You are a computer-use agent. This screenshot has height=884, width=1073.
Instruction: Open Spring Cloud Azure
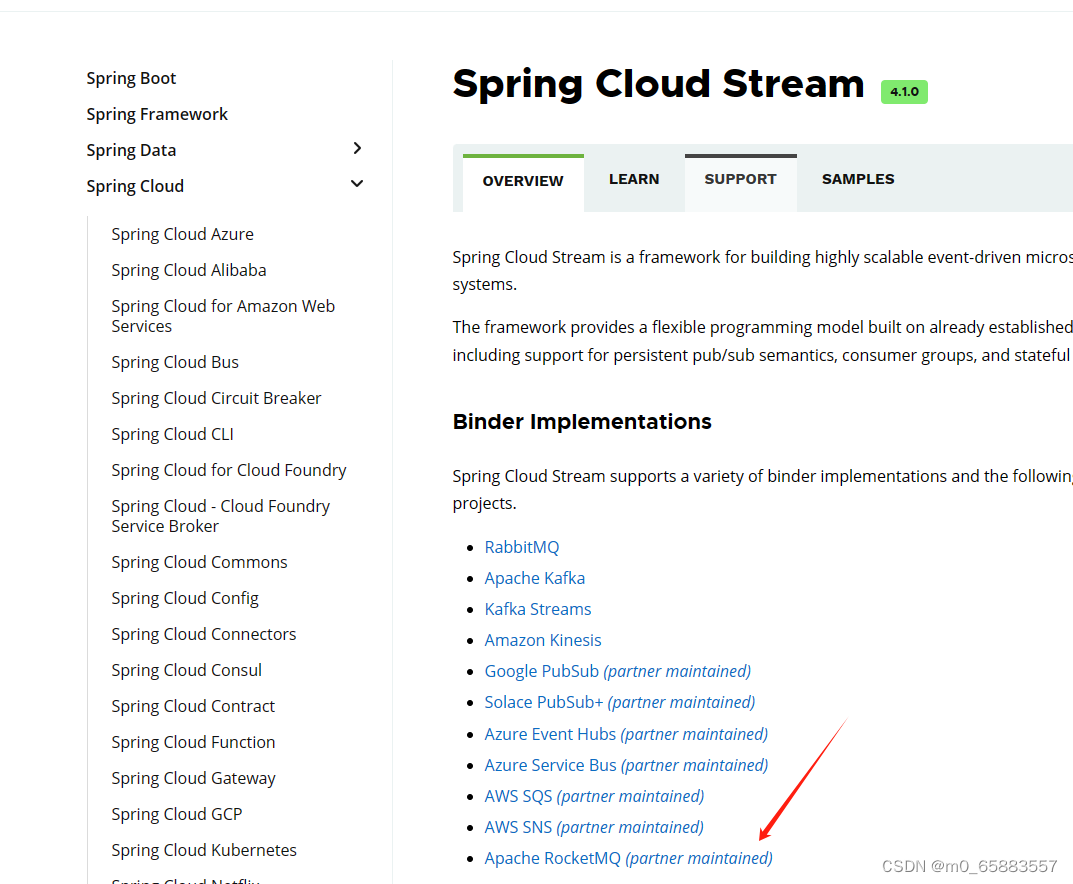coord(183,234)
